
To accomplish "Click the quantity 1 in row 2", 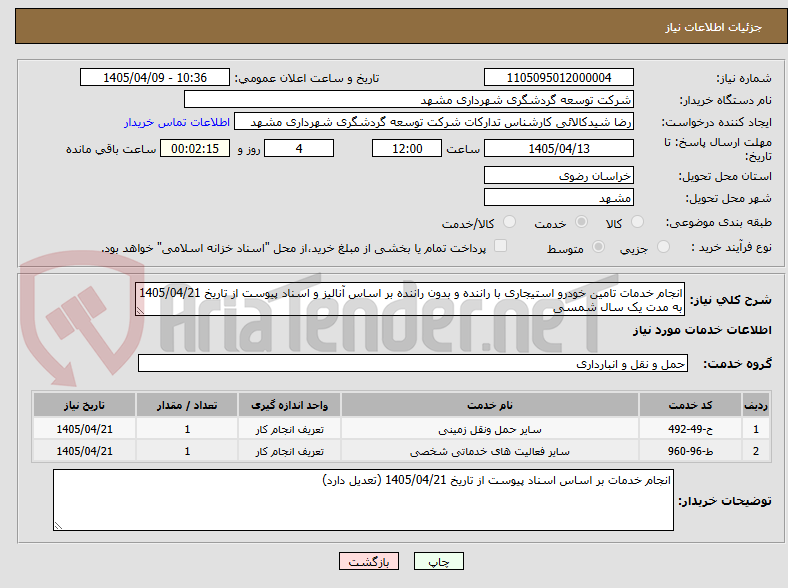I will (x=187, y=451).
